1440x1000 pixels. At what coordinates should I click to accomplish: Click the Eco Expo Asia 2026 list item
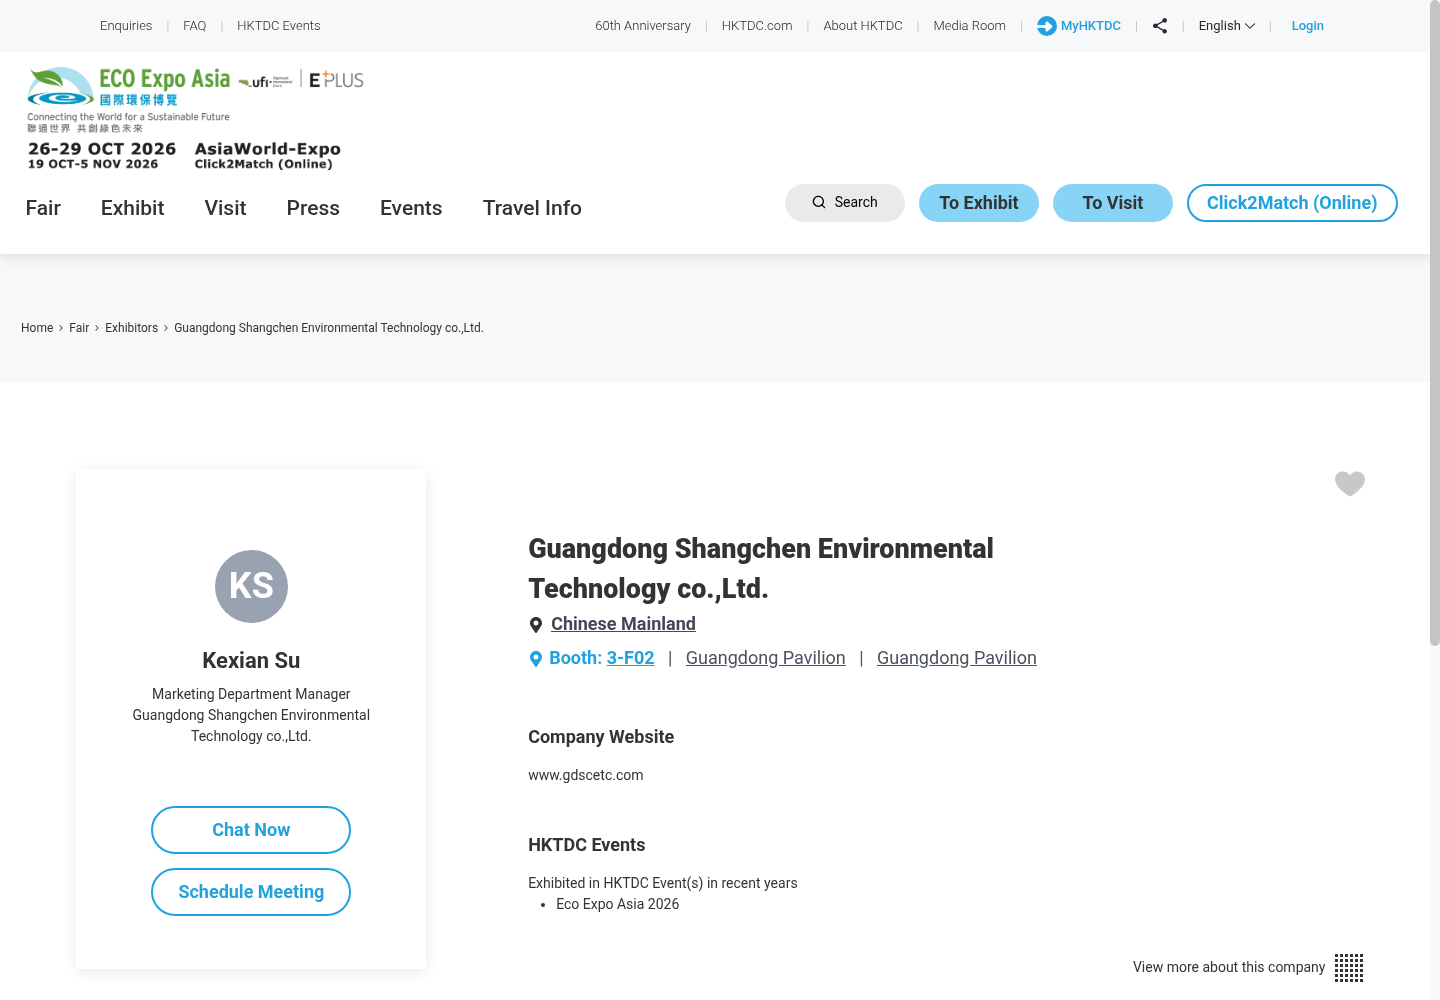618,904
